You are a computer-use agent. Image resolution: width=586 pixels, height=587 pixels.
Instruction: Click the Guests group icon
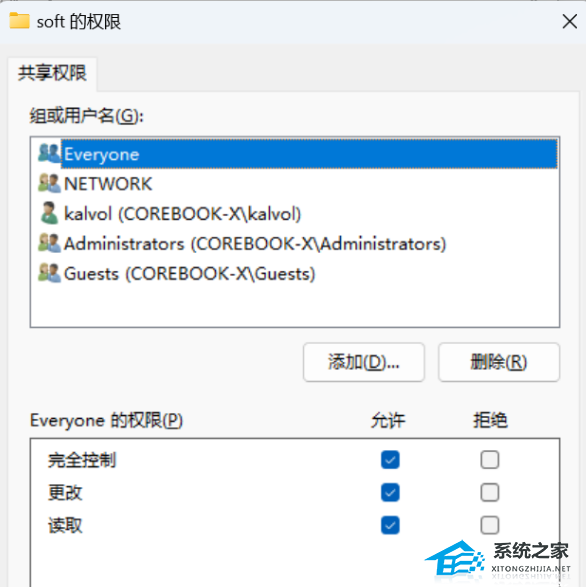pyautogui.click(x=49, y=273)
